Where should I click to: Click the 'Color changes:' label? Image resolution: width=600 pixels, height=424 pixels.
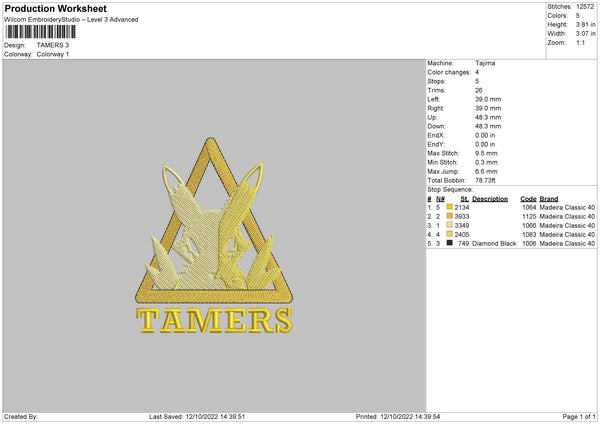pos(449,72)
